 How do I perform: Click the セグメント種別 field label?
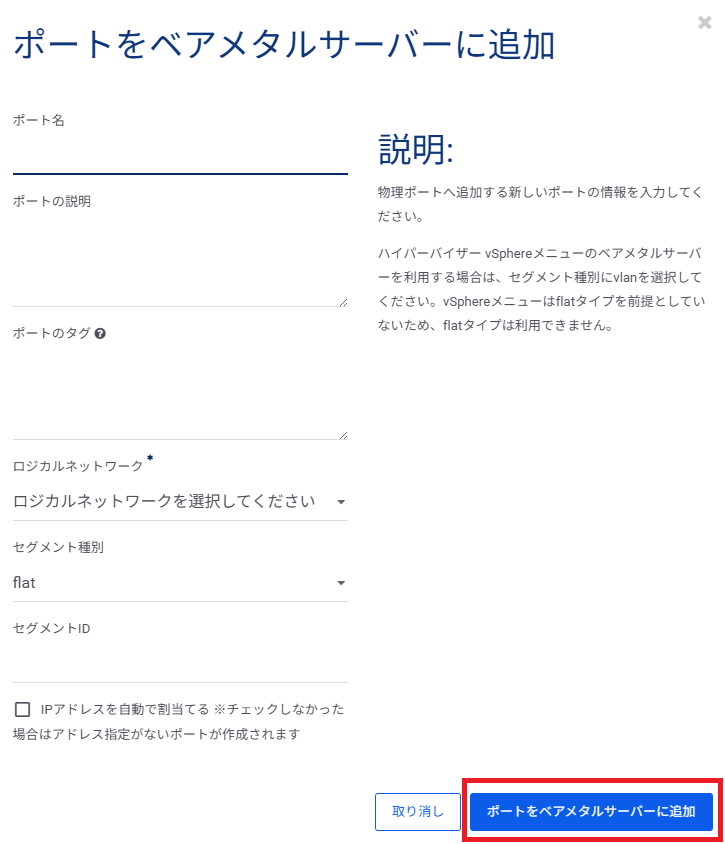[58, 547]
